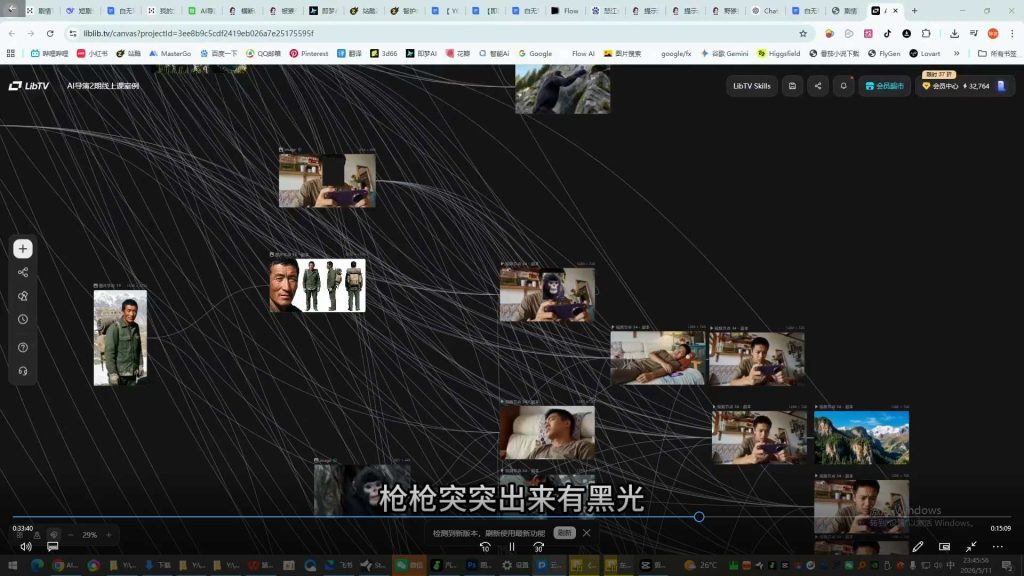1024x576 pixels.
Task: Click the Windows Start button
Action: 12,565
